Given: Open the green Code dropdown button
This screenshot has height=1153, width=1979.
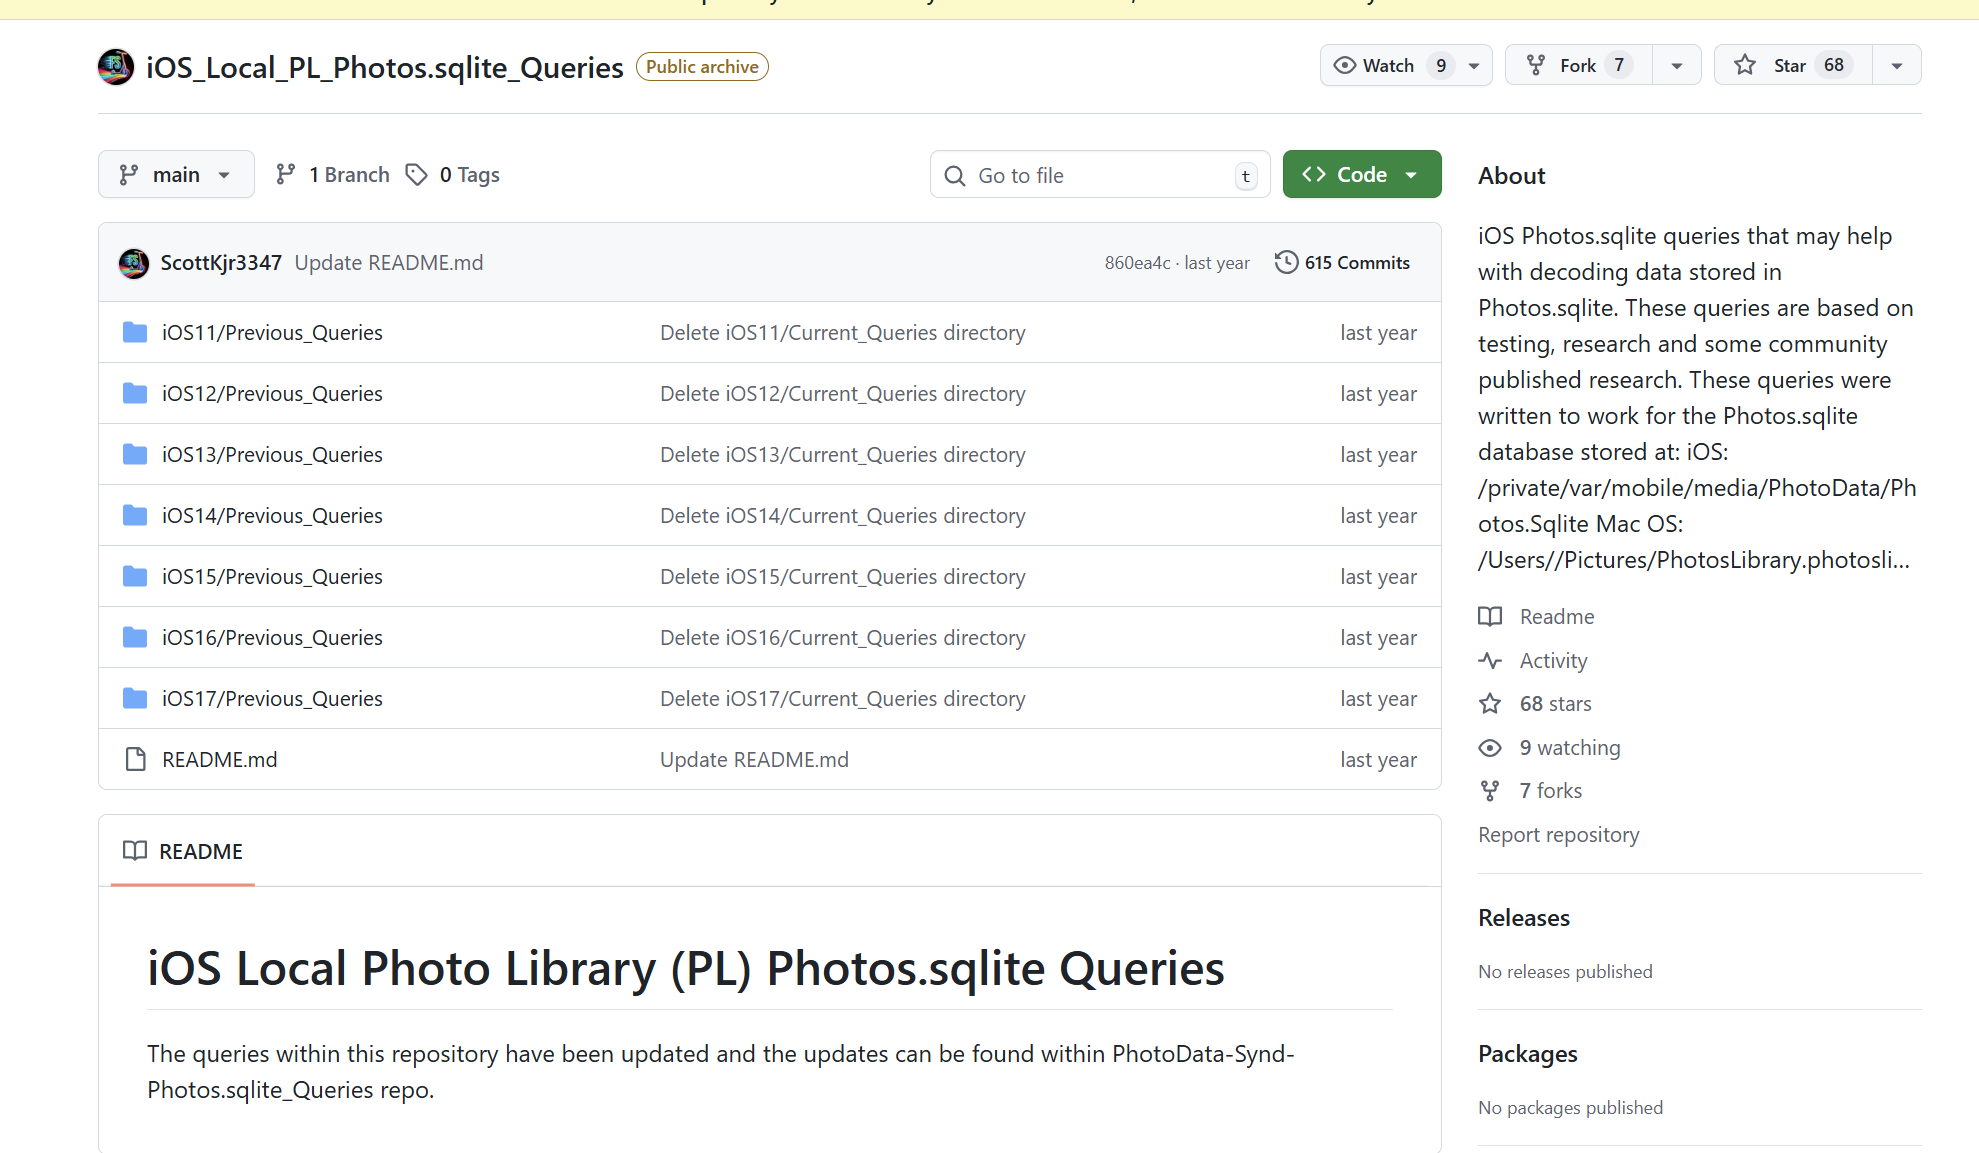Looking at the screenshot, I should [x=1361, y=175].
